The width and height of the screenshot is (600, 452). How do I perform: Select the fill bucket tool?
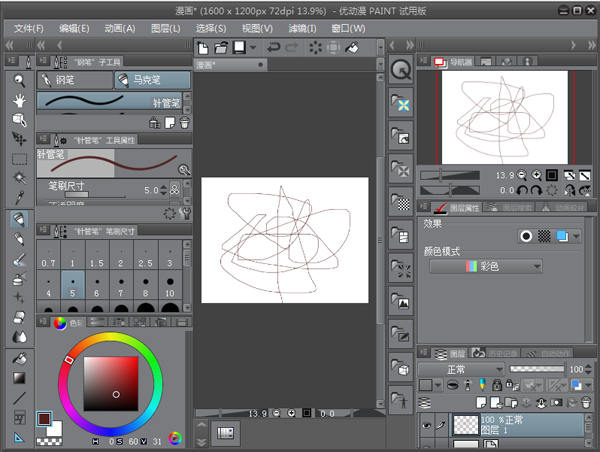pos(19,358)
